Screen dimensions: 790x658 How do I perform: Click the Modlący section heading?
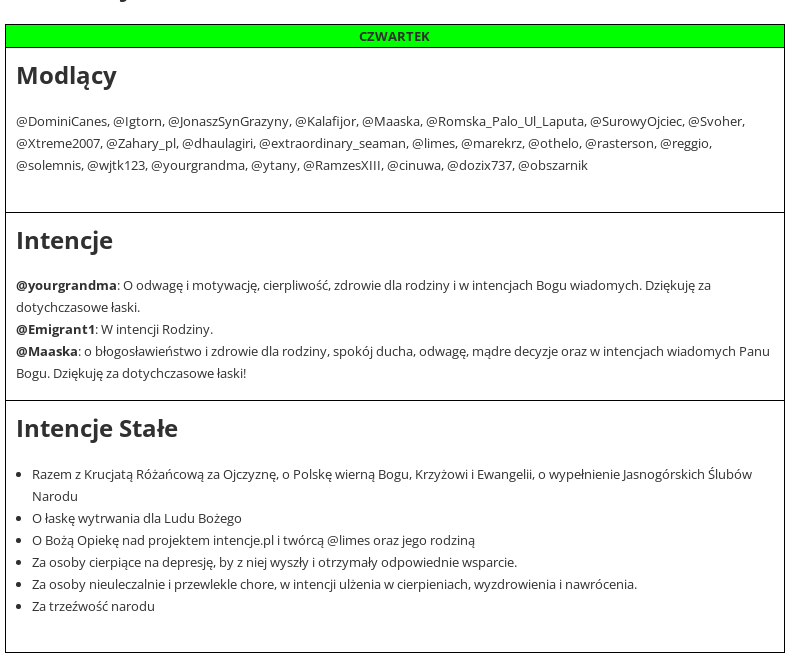click(67, 76)
